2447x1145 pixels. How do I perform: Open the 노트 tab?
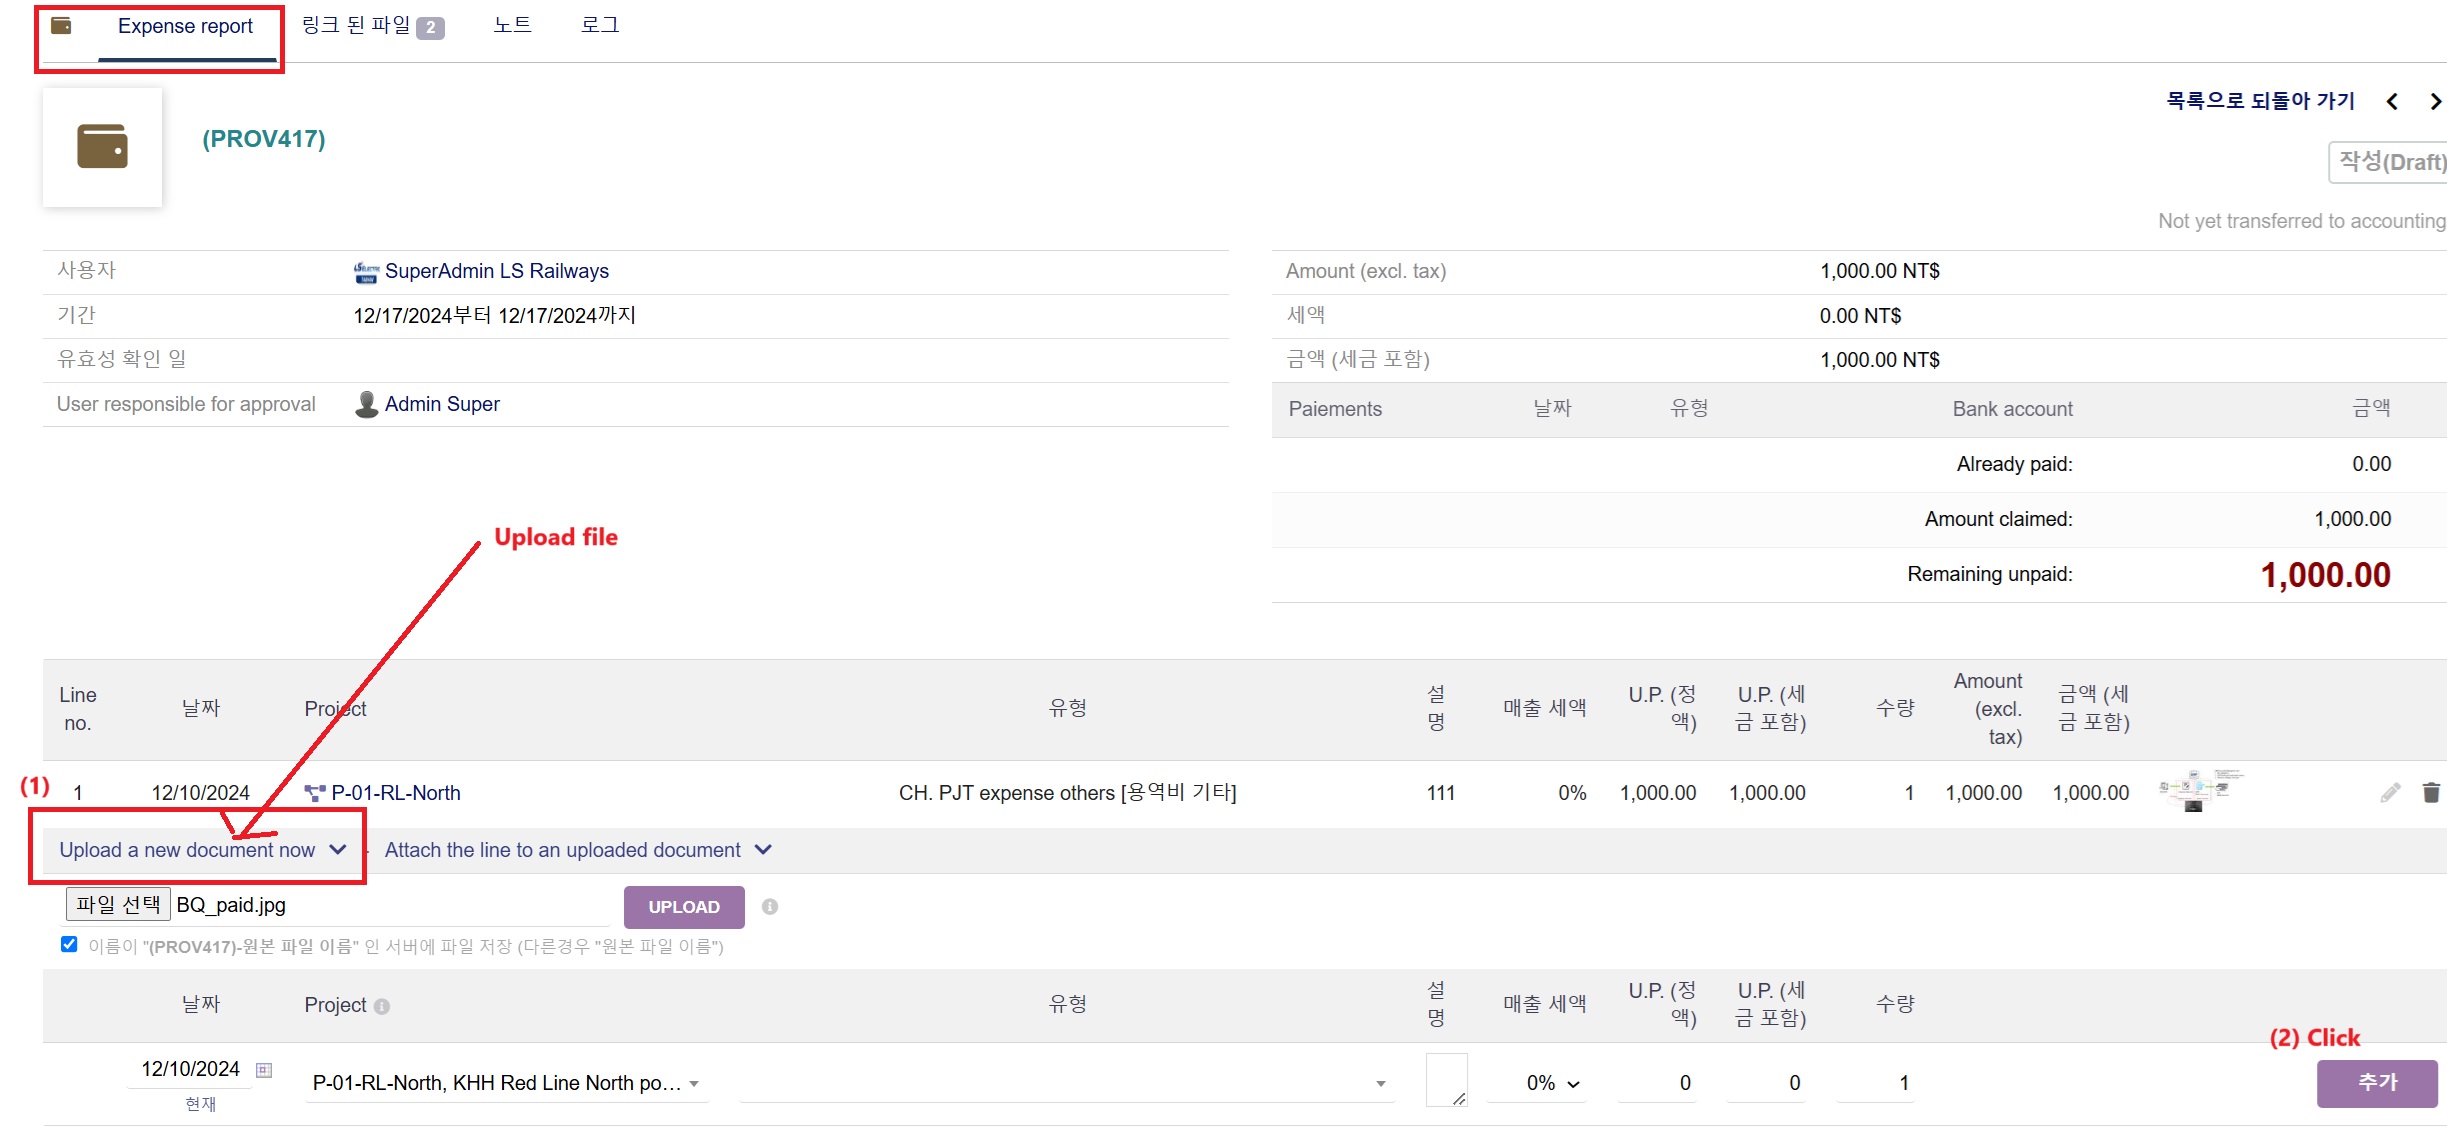click(x=512, y=26)
